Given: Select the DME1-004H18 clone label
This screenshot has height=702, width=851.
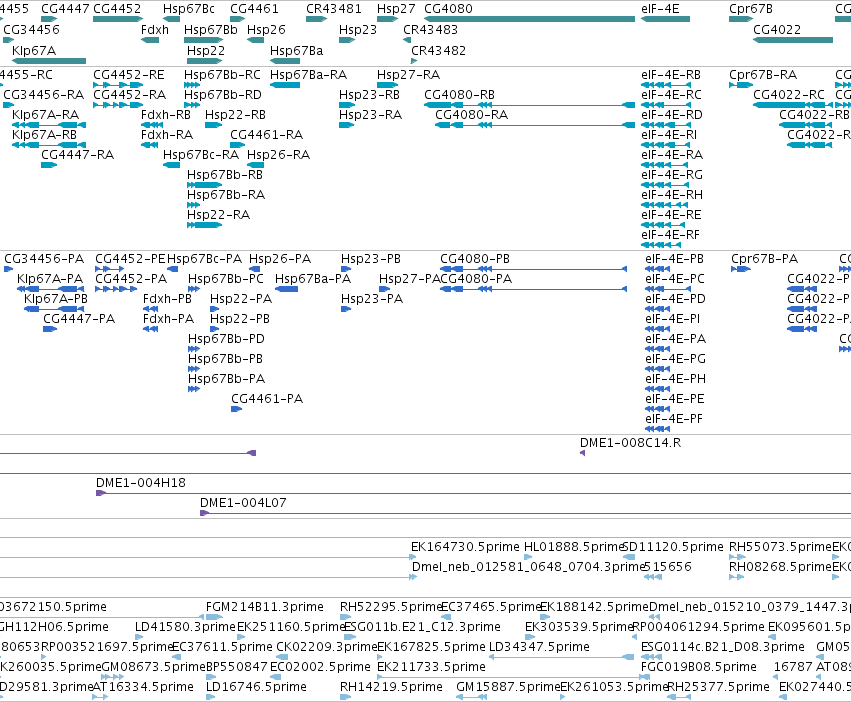Looking at the screenshot, I should [x=141, y=483].
